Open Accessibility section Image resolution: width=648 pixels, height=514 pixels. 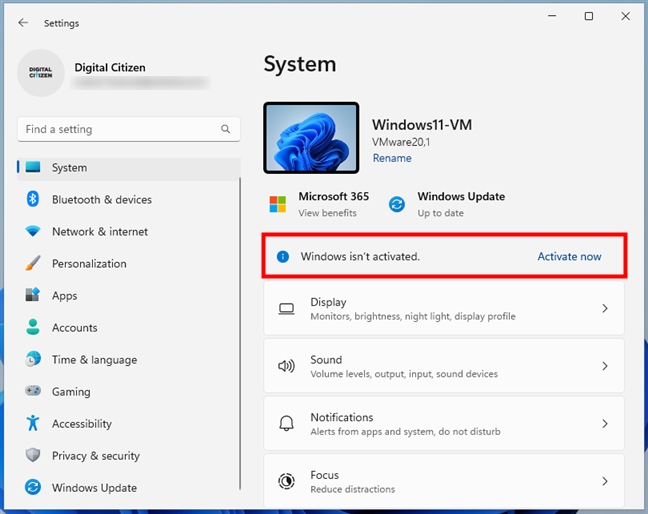[128, 424]
